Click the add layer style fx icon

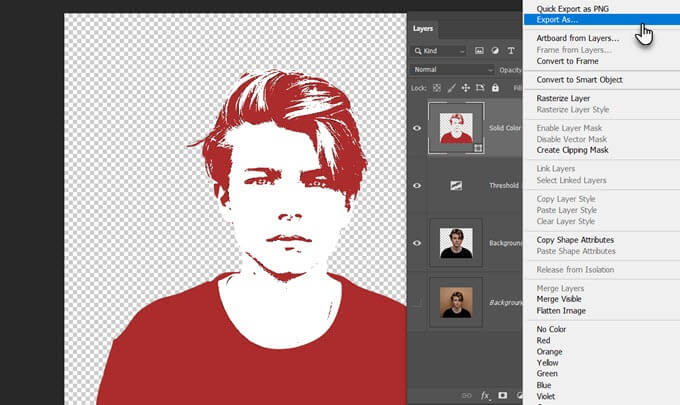pyautogui.click(x=486, y=396)
